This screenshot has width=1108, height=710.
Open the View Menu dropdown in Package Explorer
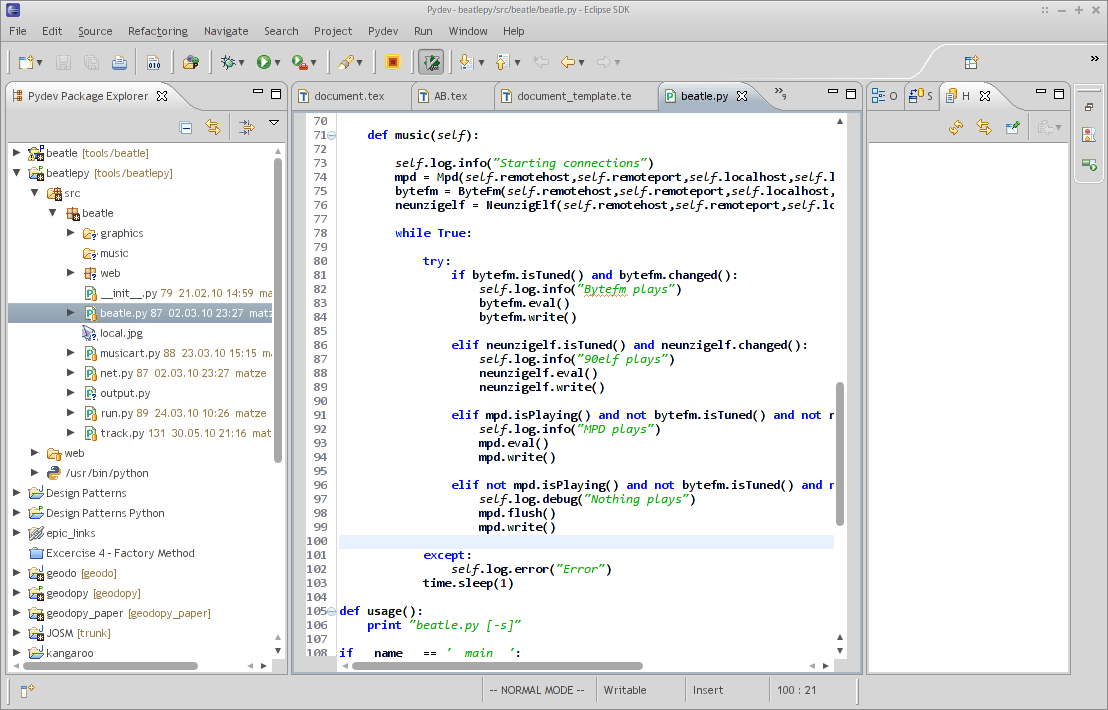pyautogui.click(x=273, y=124)
